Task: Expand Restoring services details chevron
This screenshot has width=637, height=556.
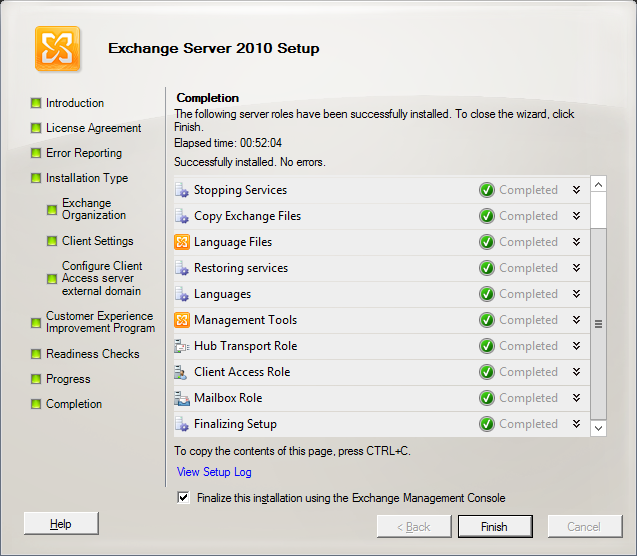Action: pos(576,268)
